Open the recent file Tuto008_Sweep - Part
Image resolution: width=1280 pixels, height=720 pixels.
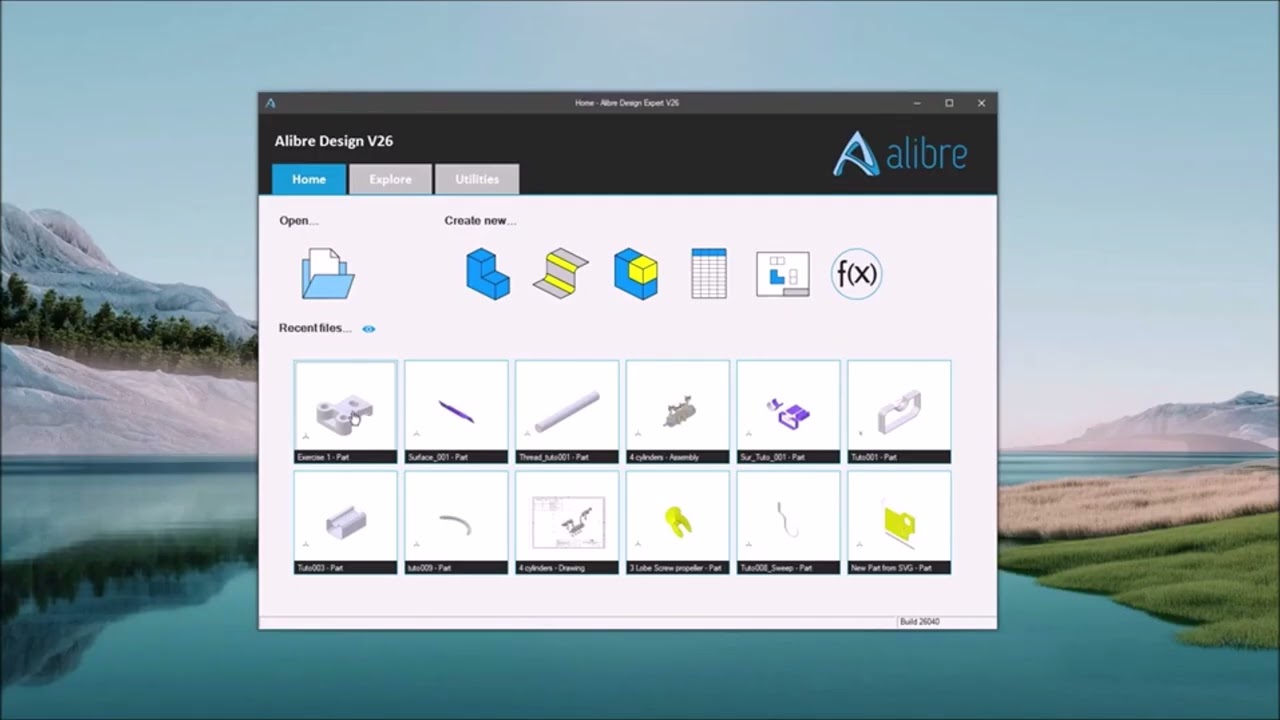tap(788, 522)
